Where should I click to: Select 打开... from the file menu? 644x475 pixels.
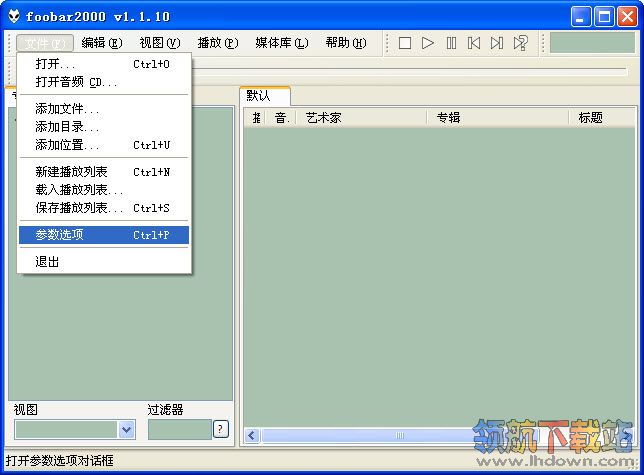click(x=104, y=64)
